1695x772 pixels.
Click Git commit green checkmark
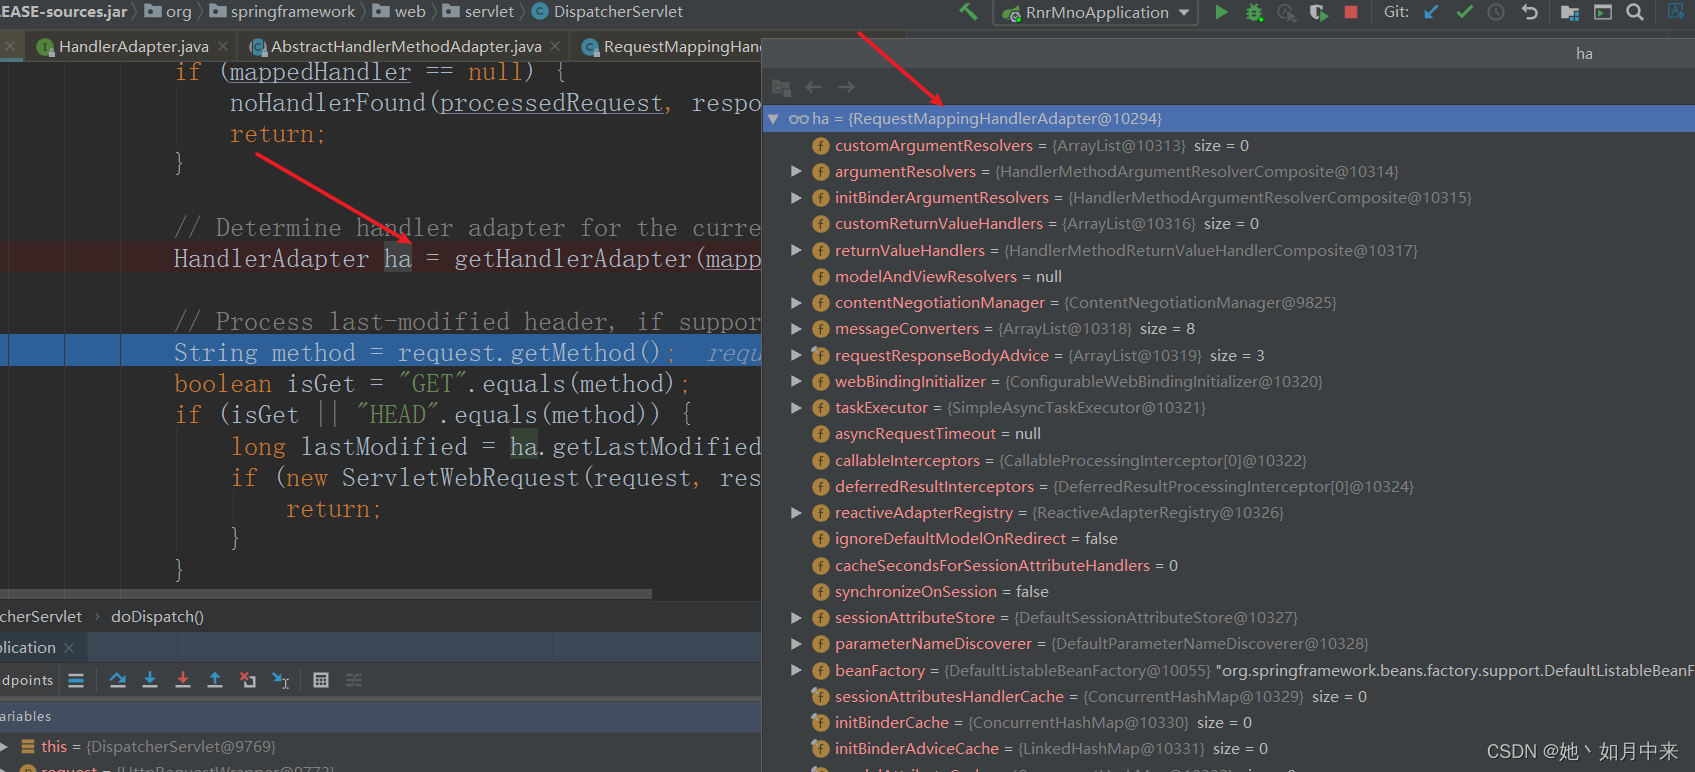(1464, 12)
